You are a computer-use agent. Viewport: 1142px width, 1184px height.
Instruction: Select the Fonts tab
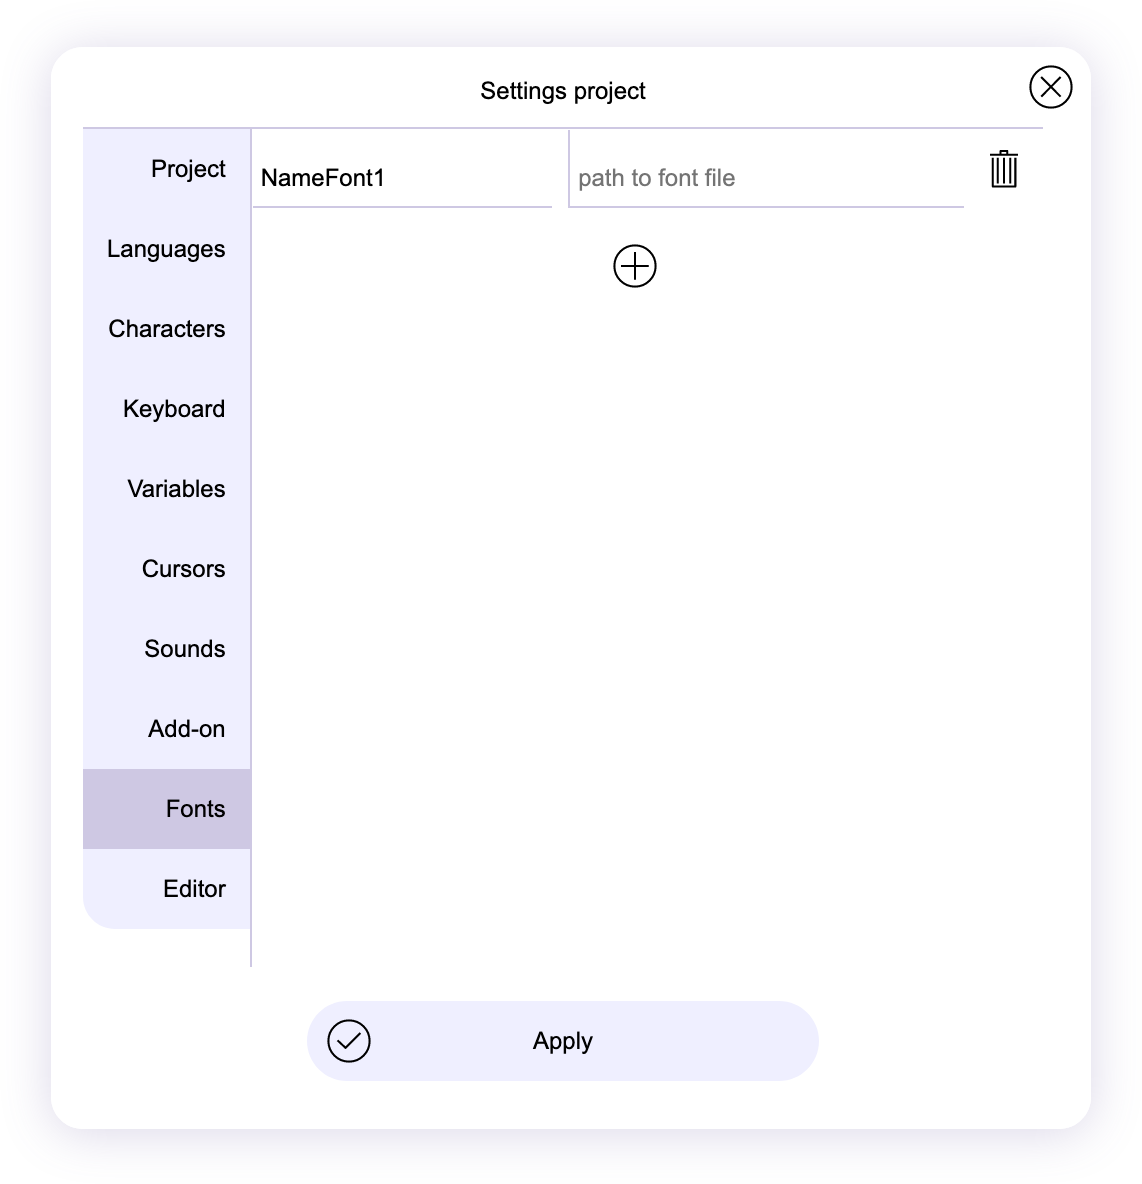point(195,809)
